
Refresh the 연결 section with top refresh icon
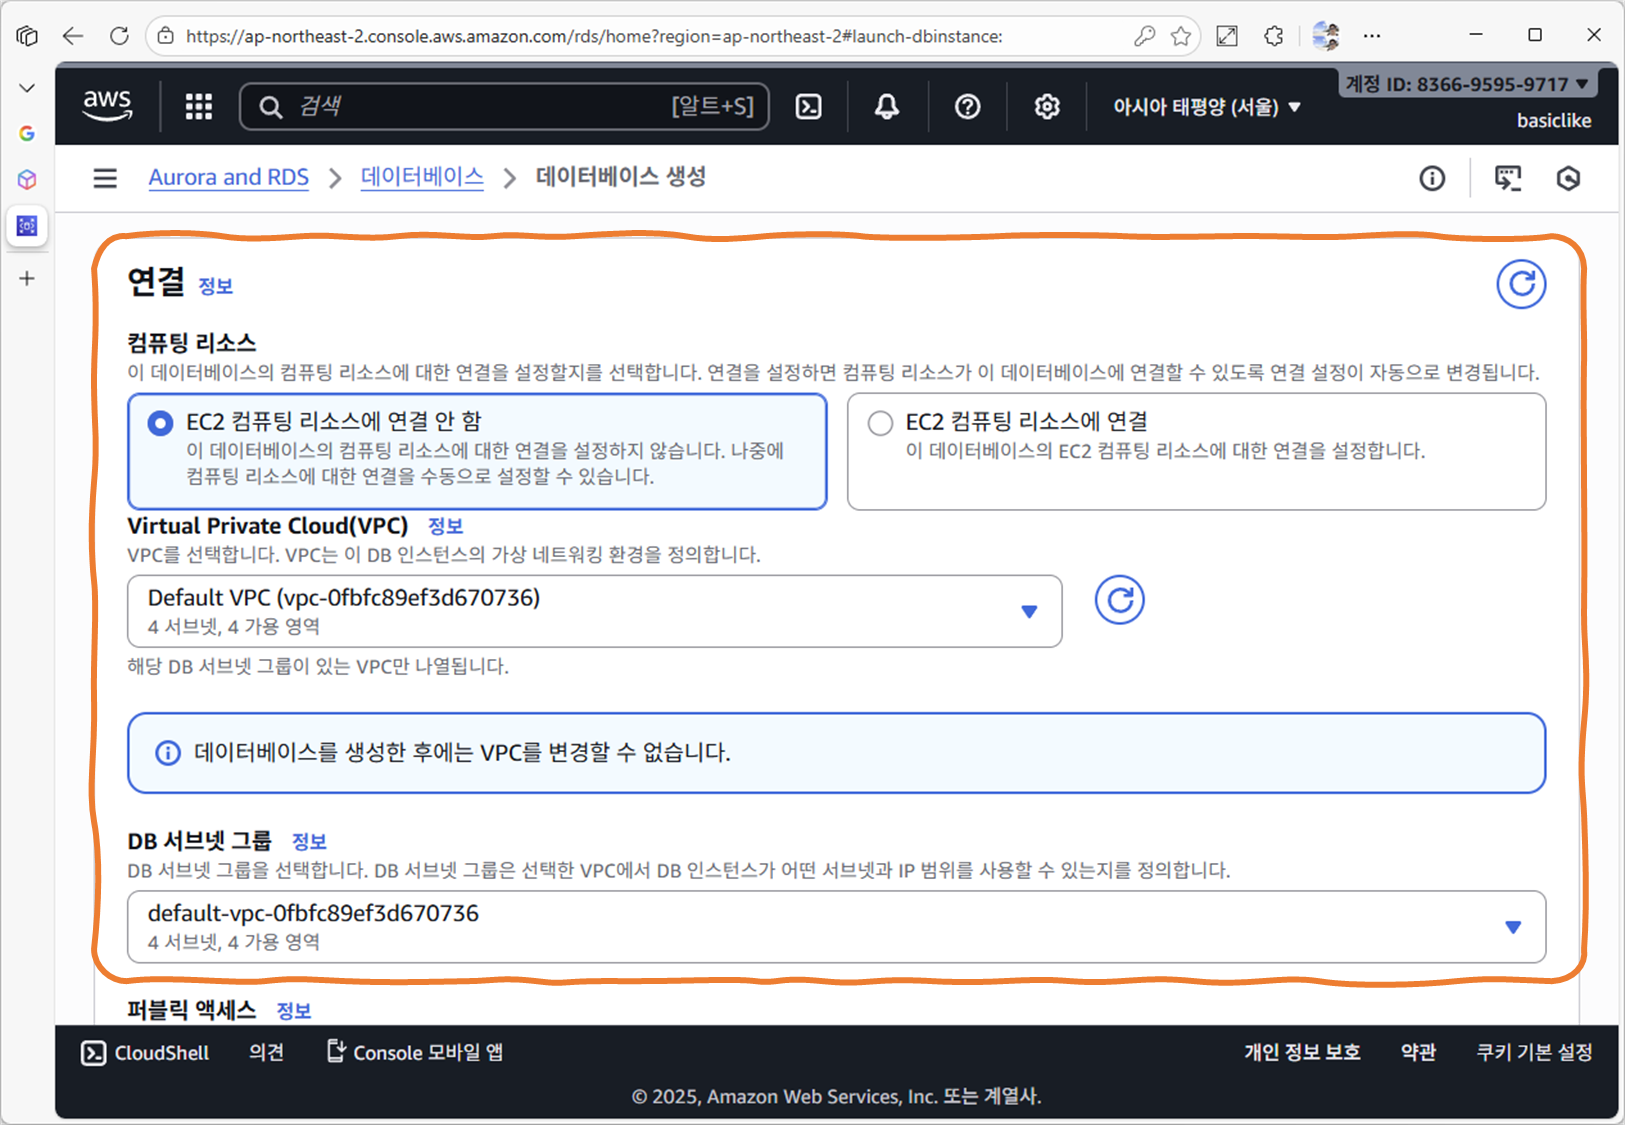[x=1521, y=284]
